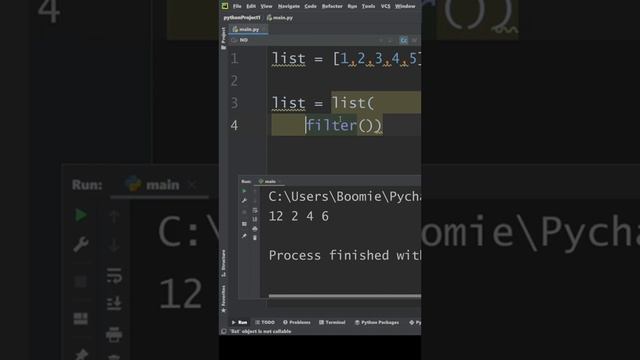Click the search magnifier icon in find bar

[234, 40]
